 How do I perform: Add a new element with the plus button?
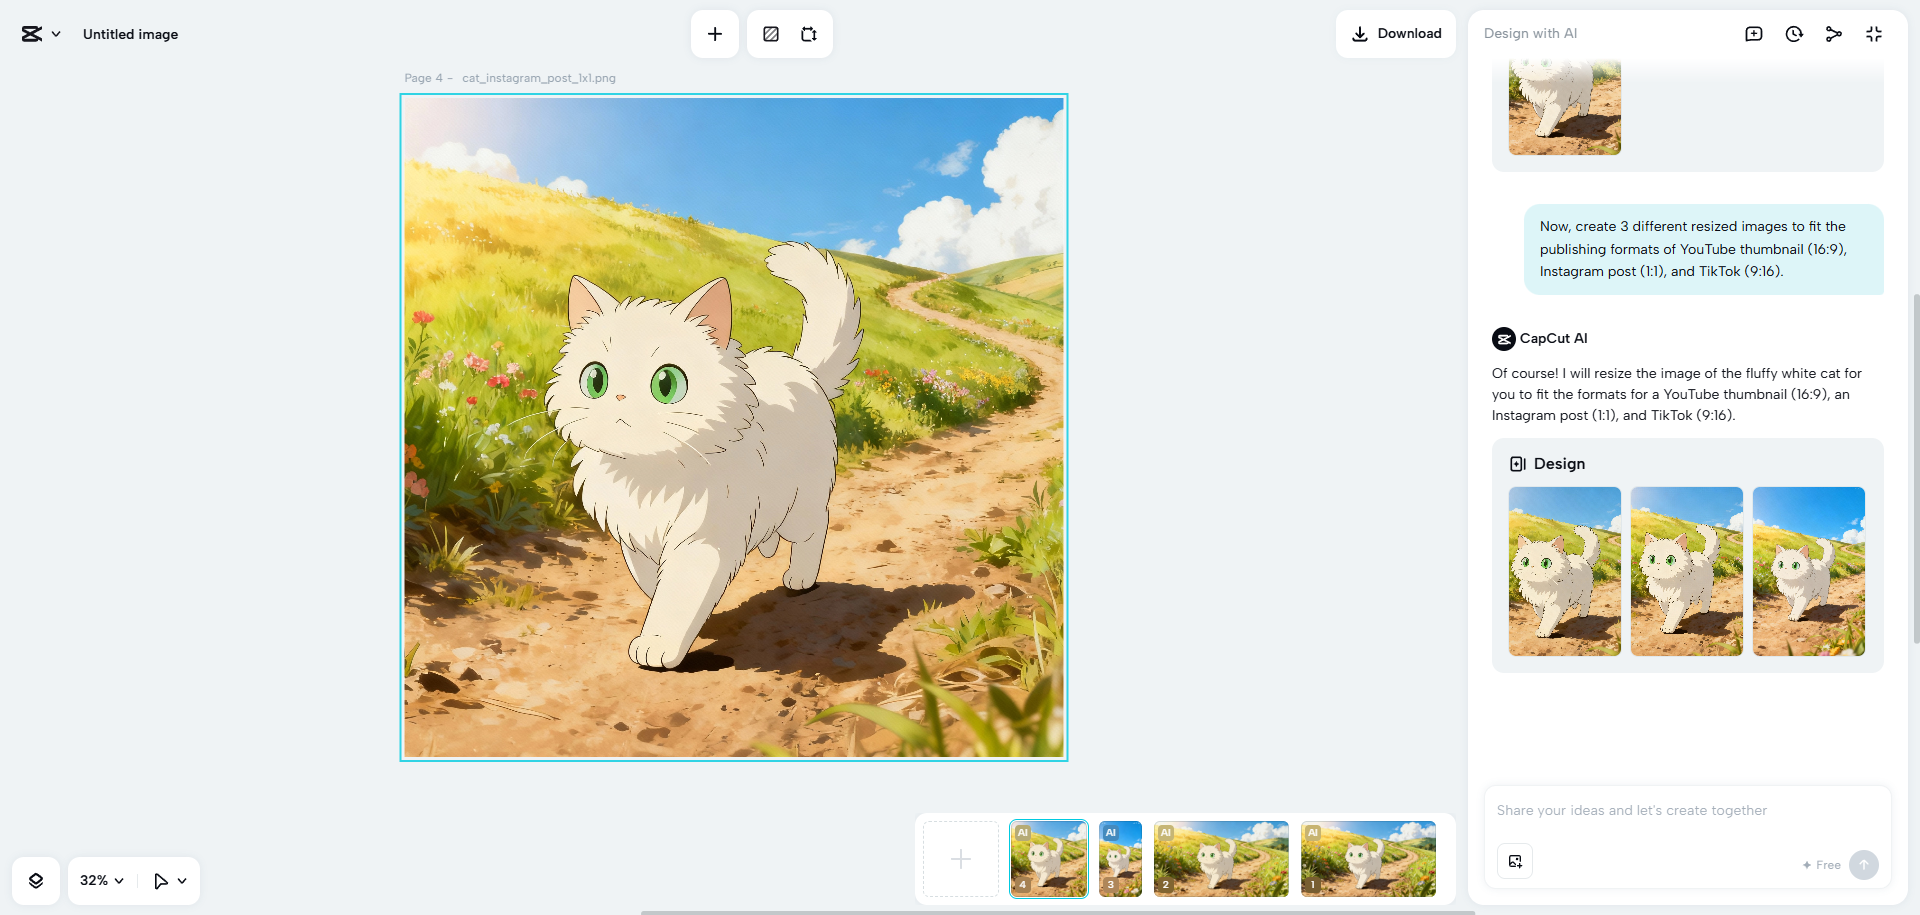coord(715,34)
